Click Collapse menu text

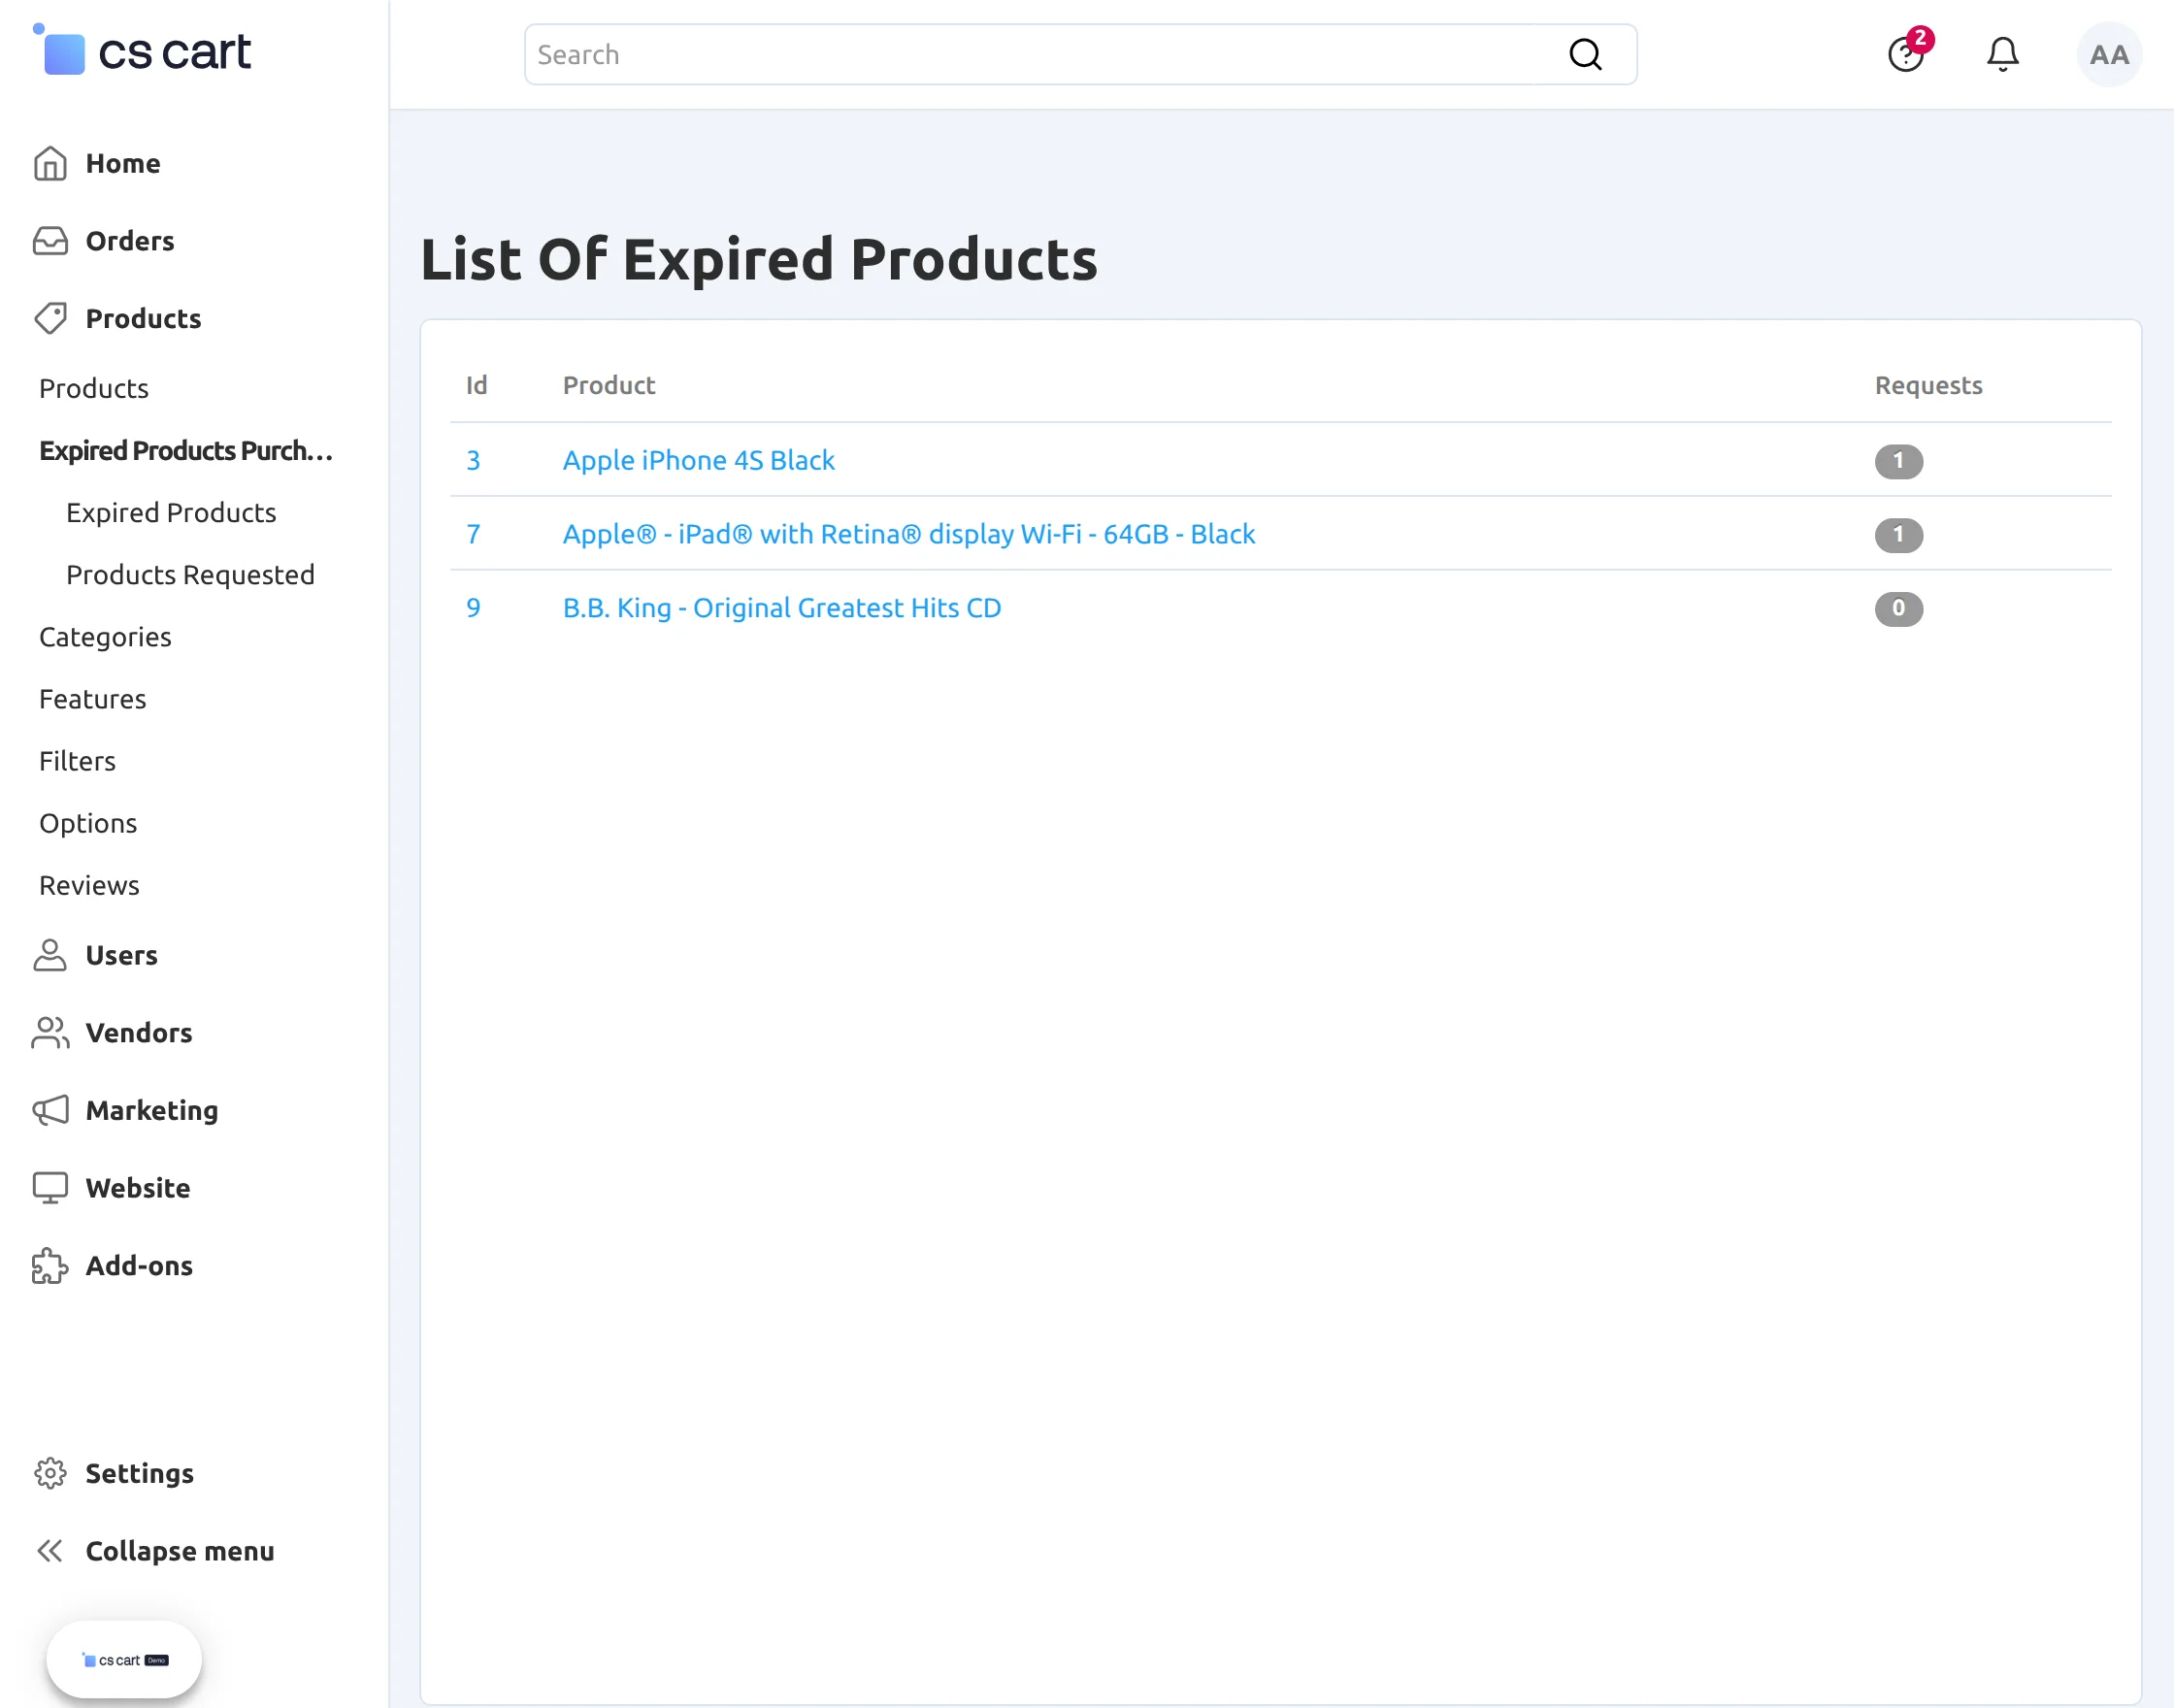(x=180, y=1550)
